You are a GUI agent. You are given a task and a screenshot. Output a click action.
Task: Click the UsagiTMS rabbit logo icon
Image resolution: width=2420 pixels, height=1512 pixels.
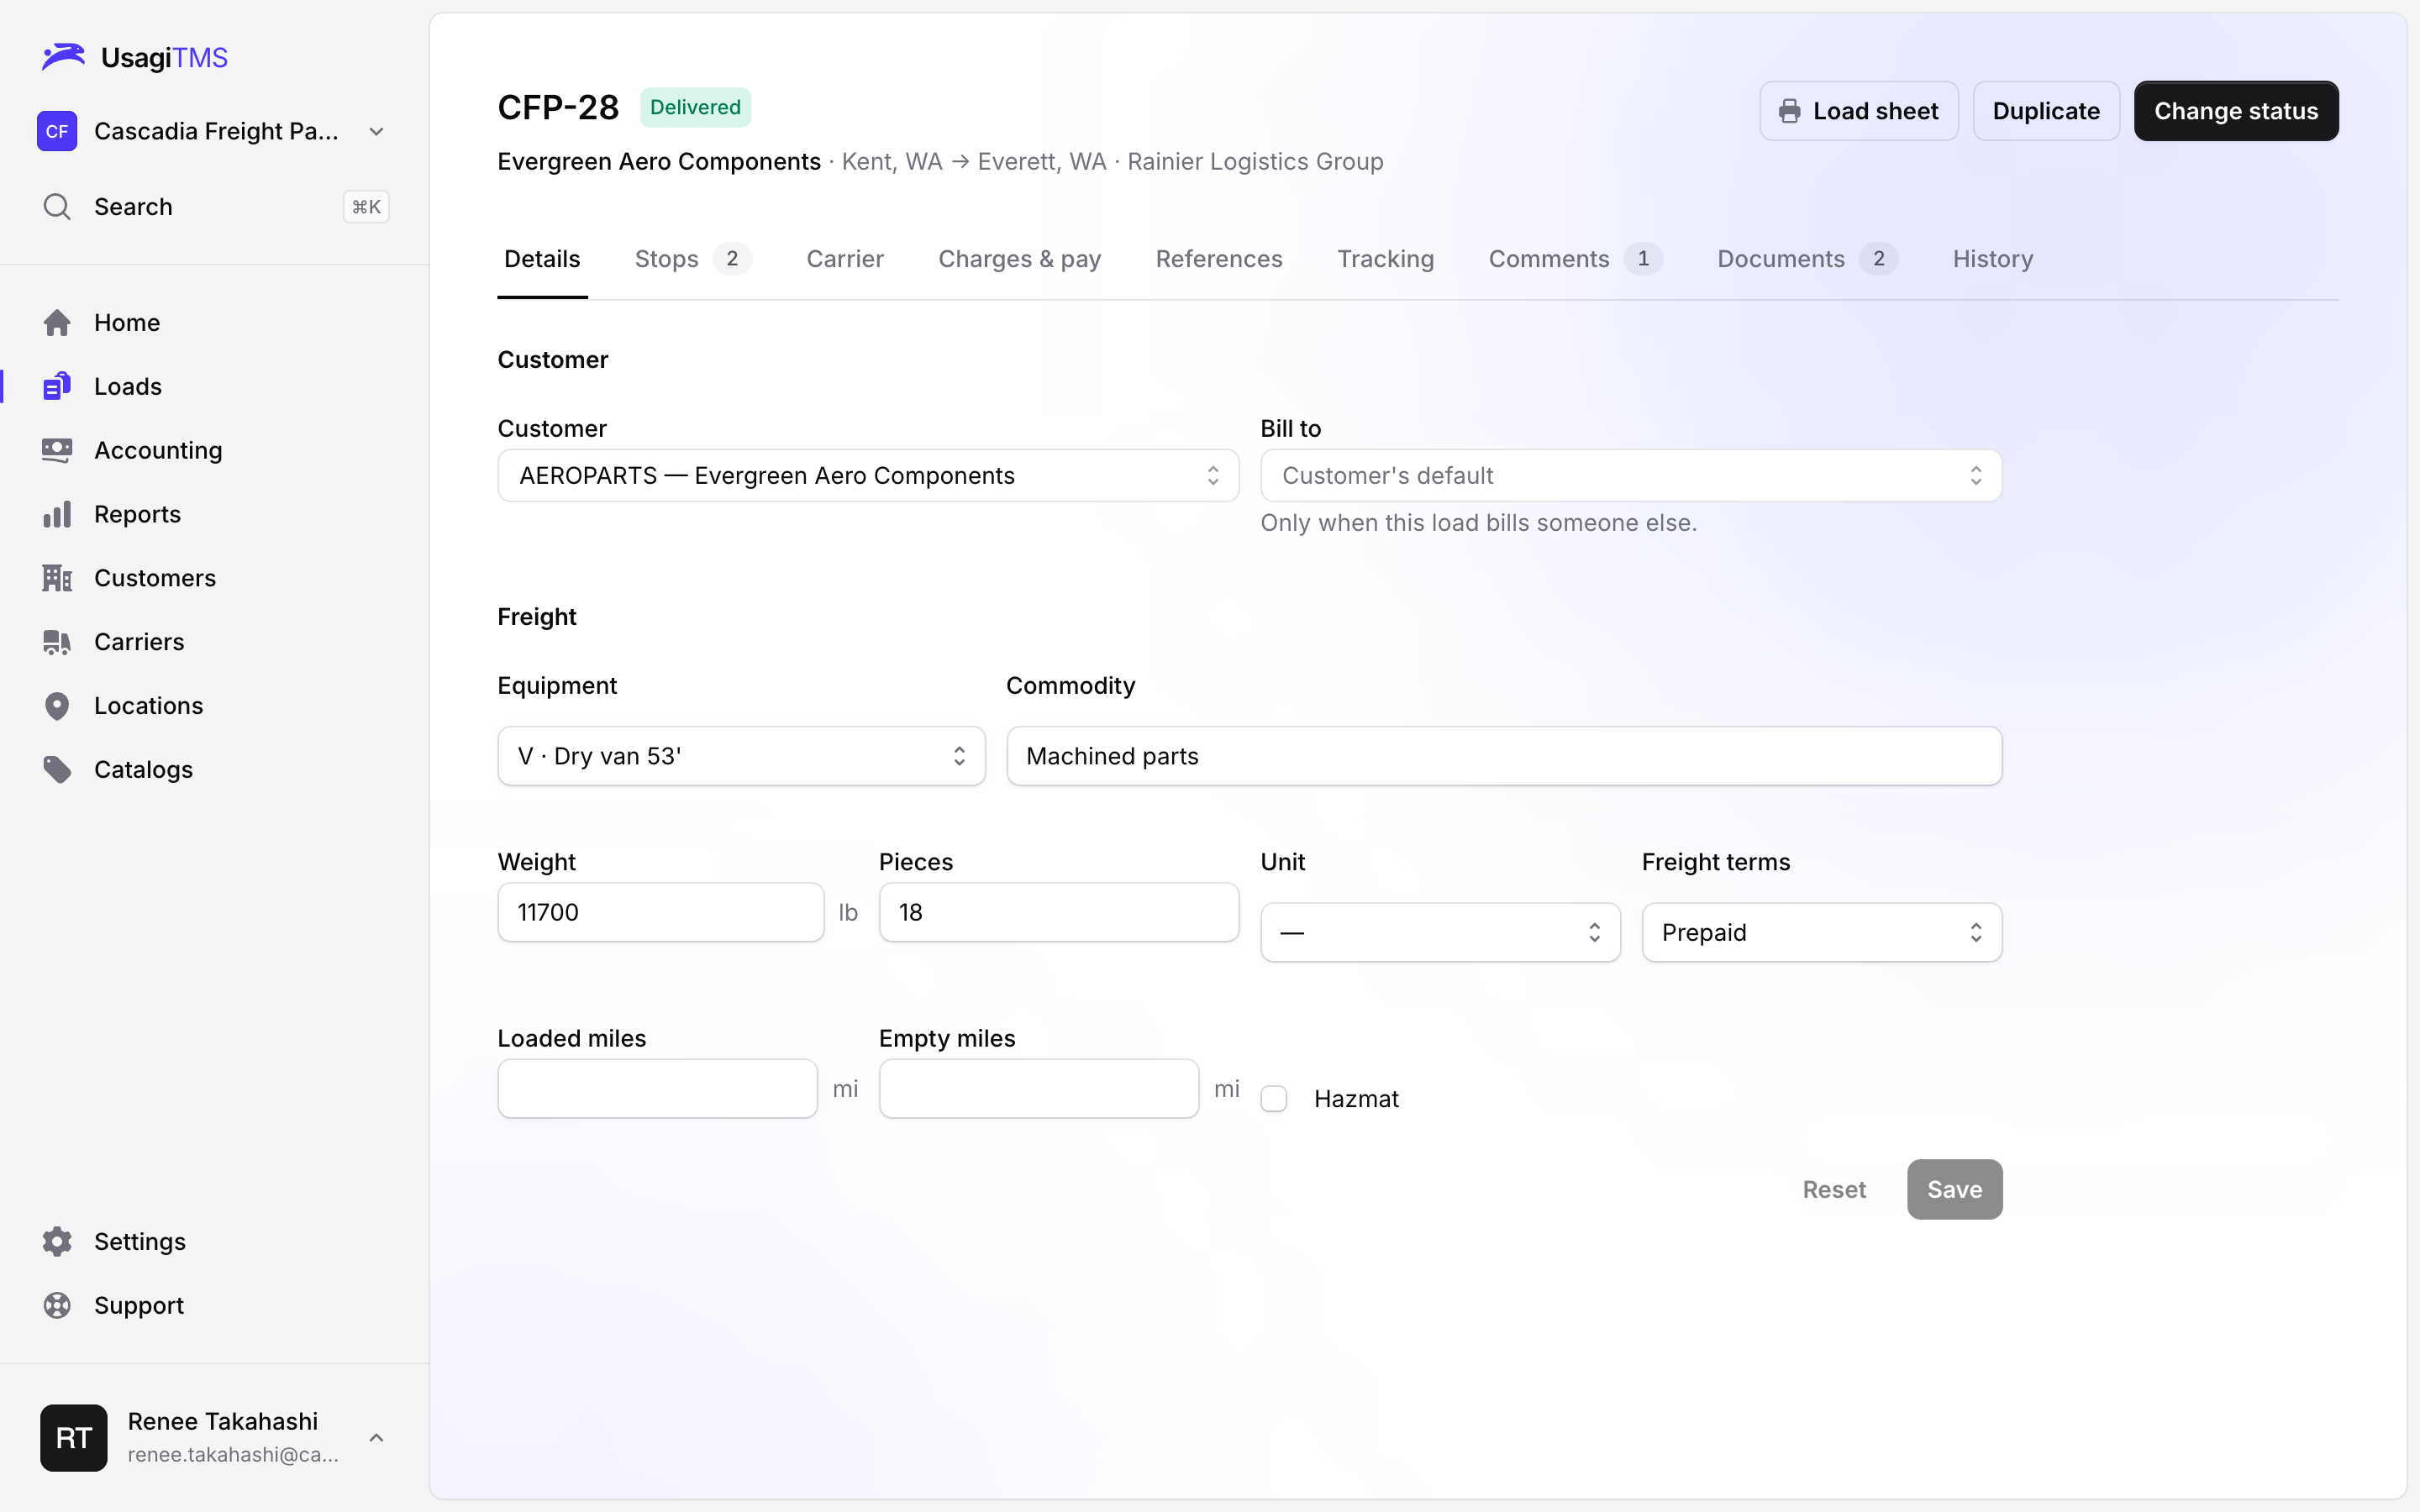point(63,57)
